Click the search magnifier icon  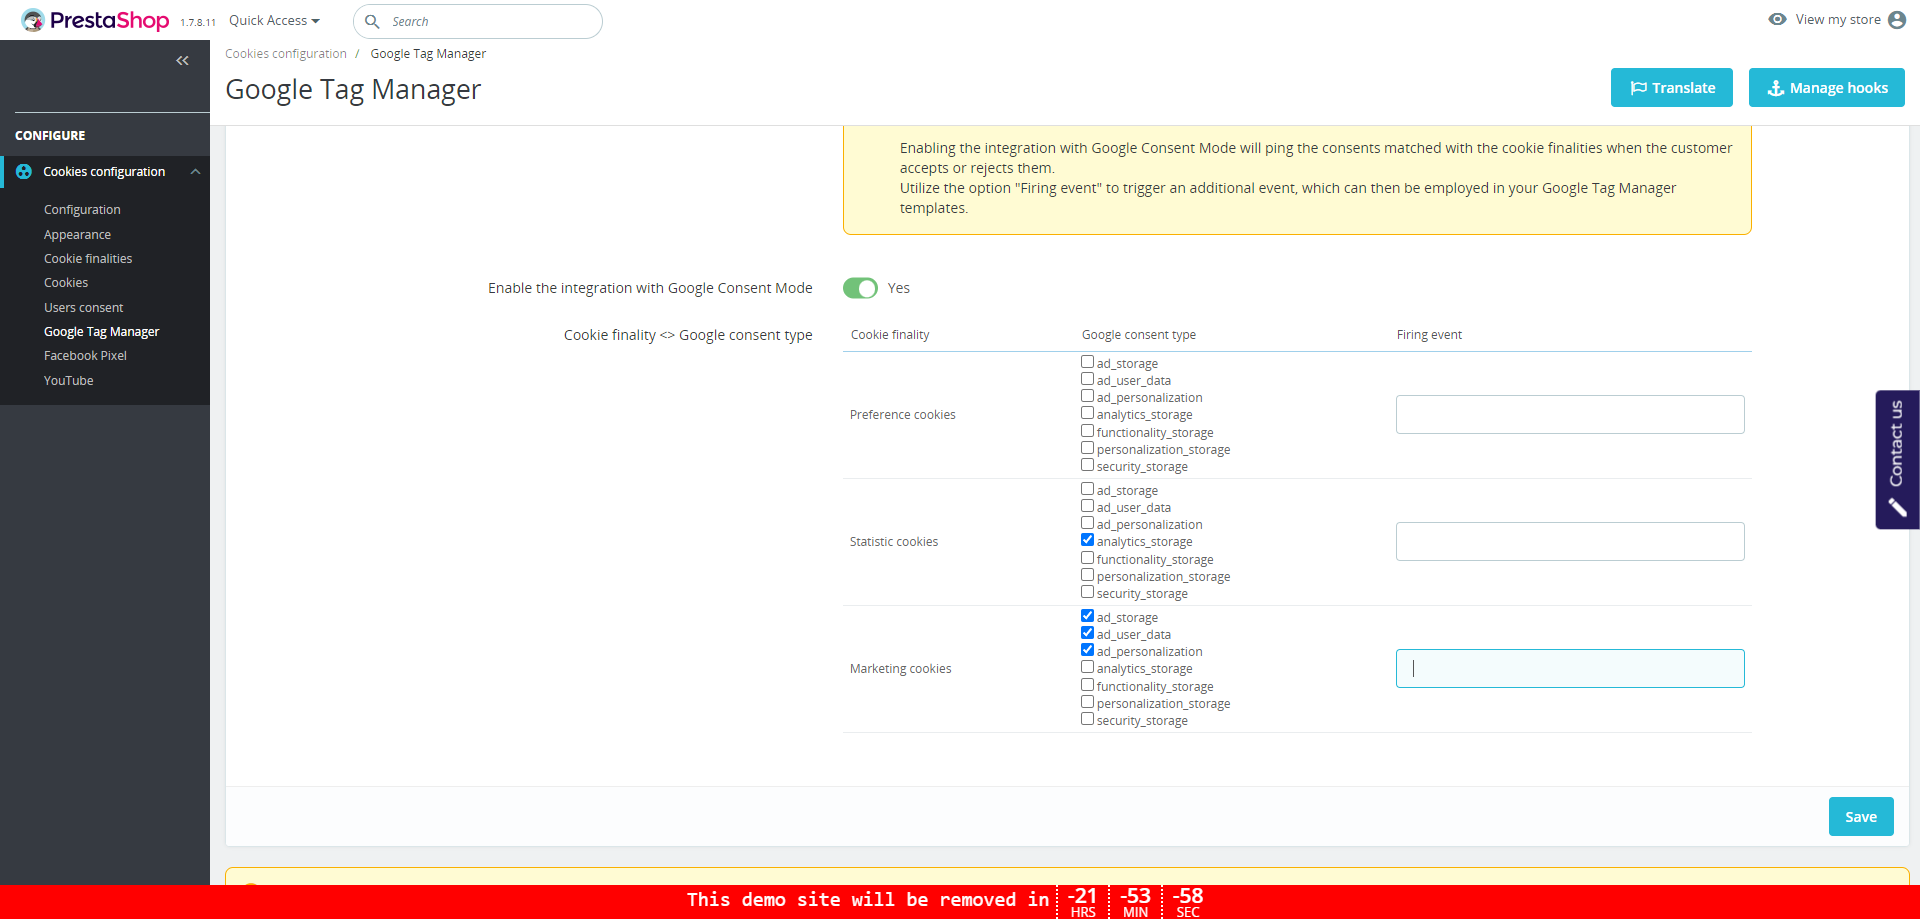coord(372,21)
